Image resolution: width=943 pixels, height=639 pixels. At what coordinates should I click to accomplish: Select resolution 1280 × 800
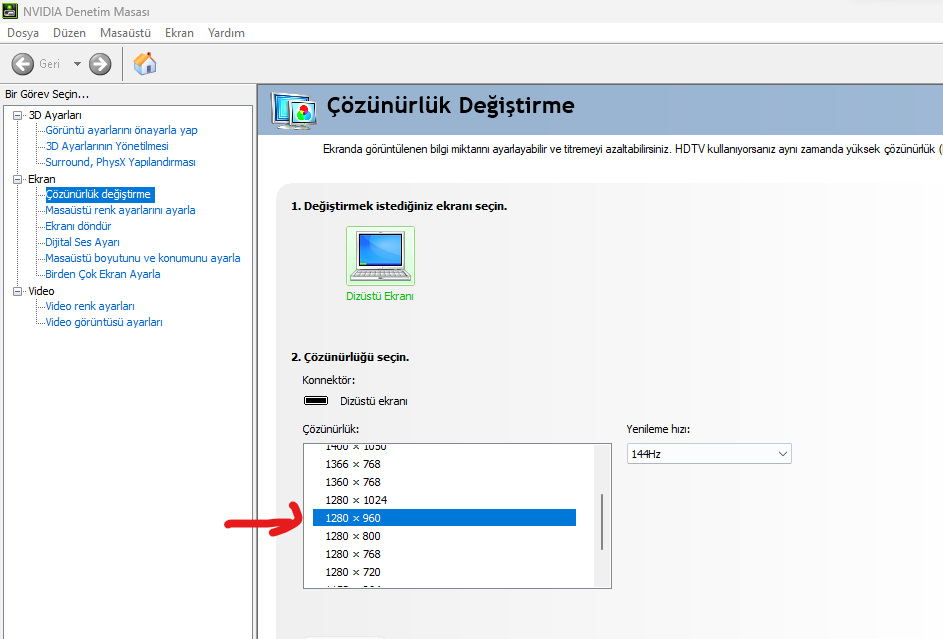pos(444,536)
